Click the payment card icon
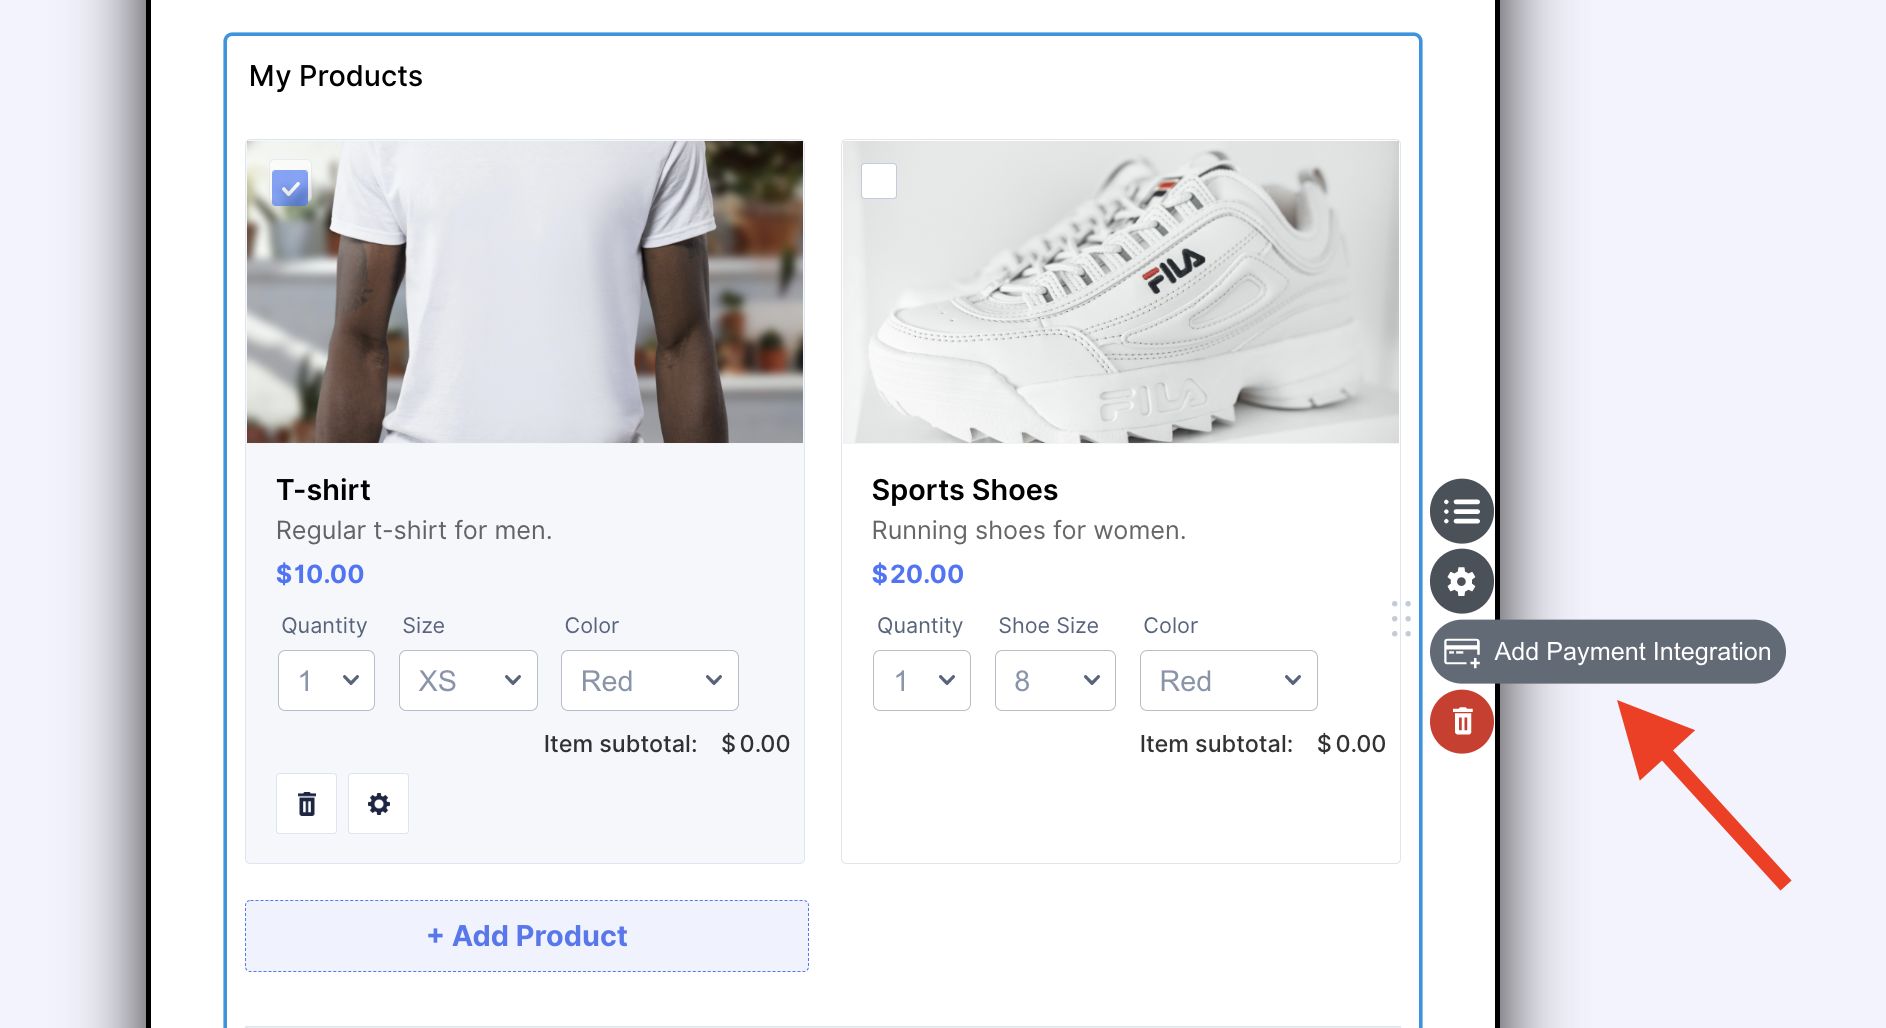 (1462, 652)
